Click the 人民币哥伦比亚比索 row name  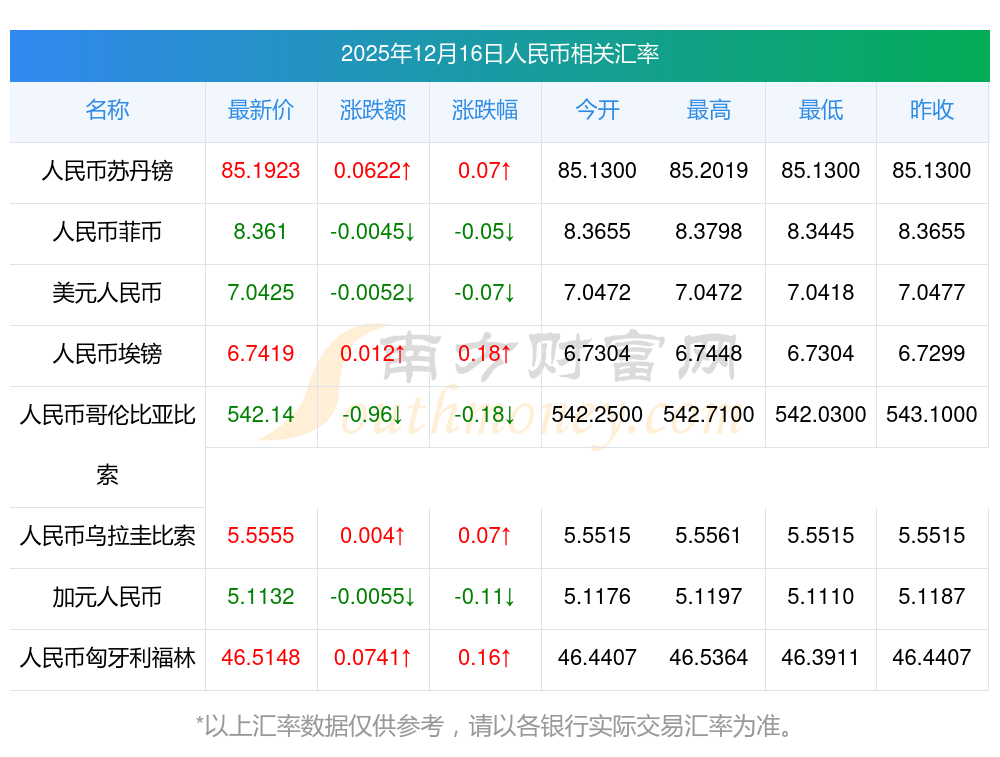pyautogui.click(x=107, y=415)
